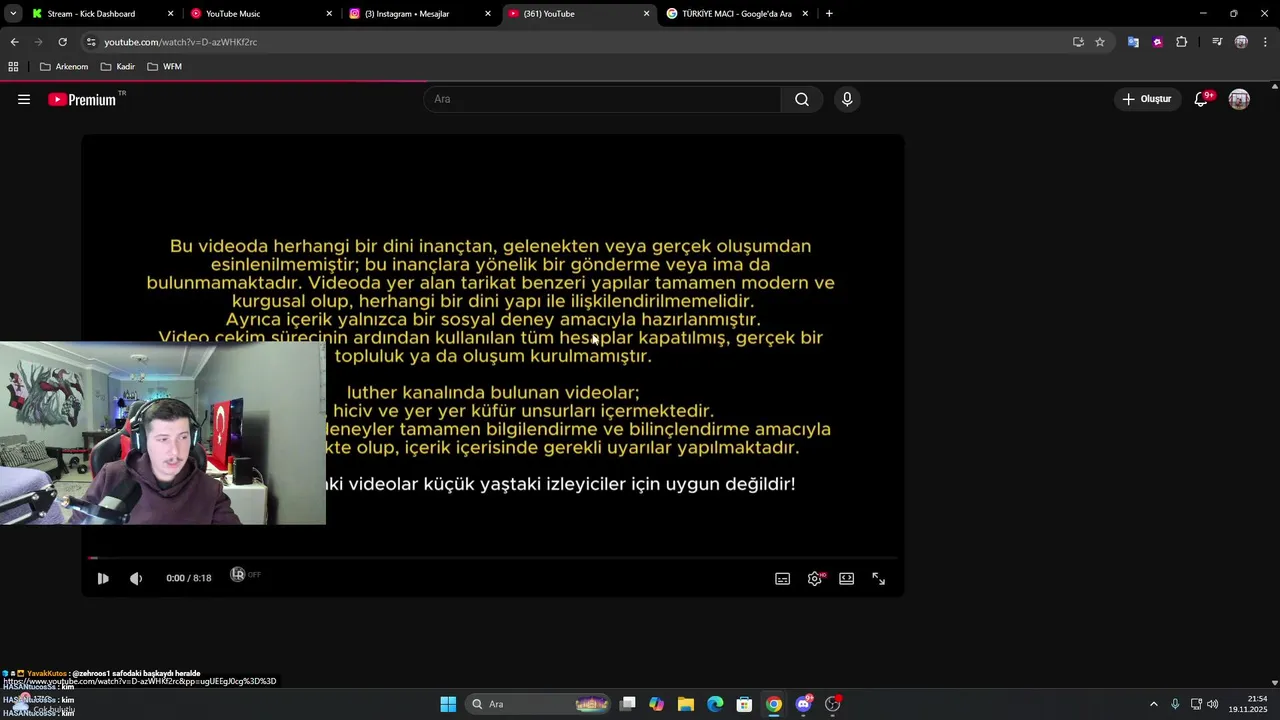Open Microsoft Store from the taskbar

pos(744,704)
